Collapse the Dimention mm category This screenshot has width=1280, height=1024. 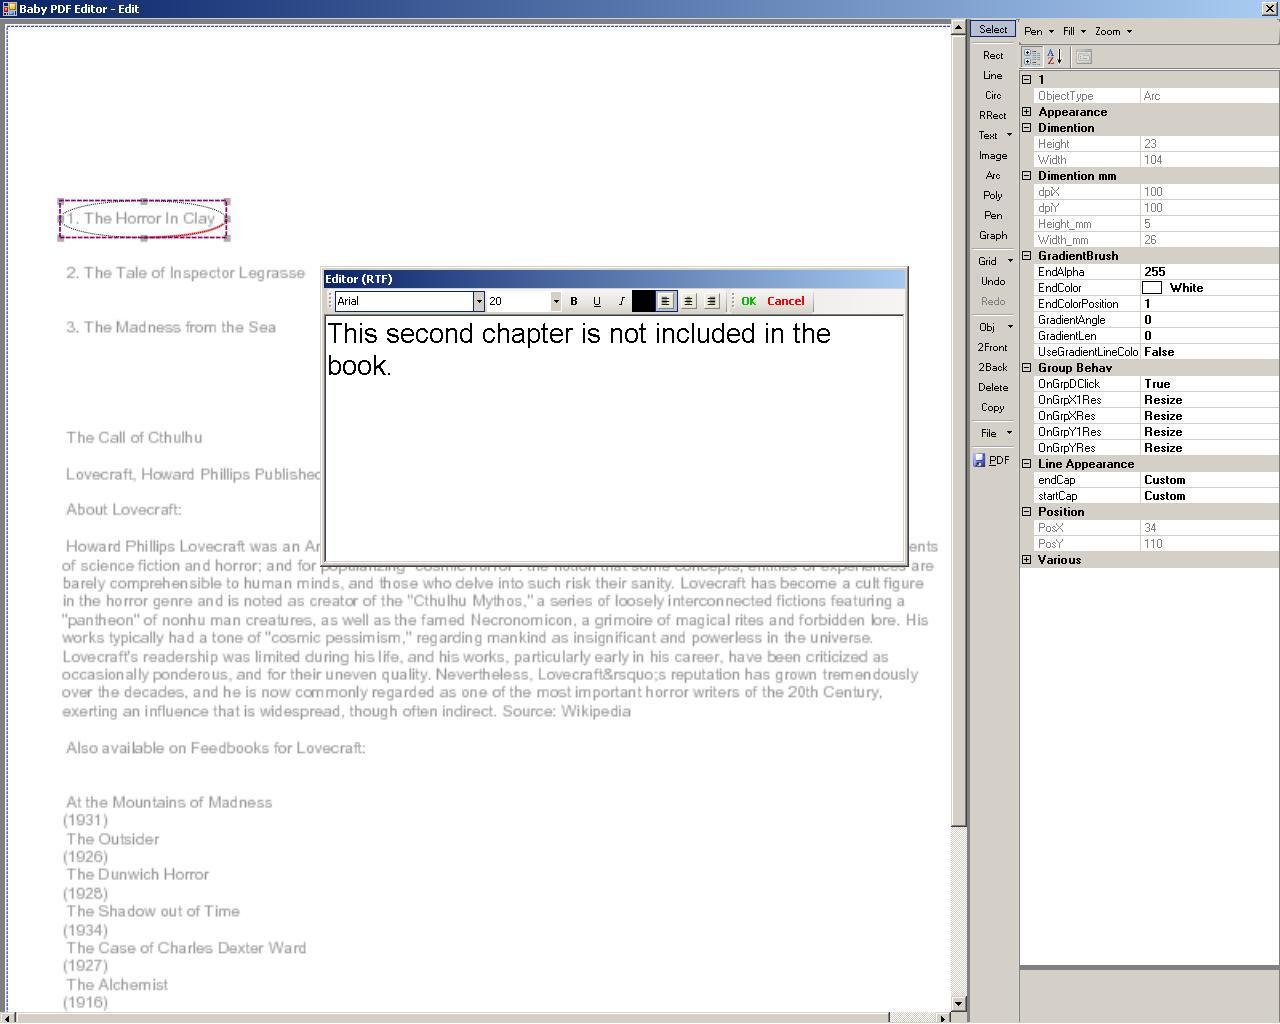point(1026,176)
